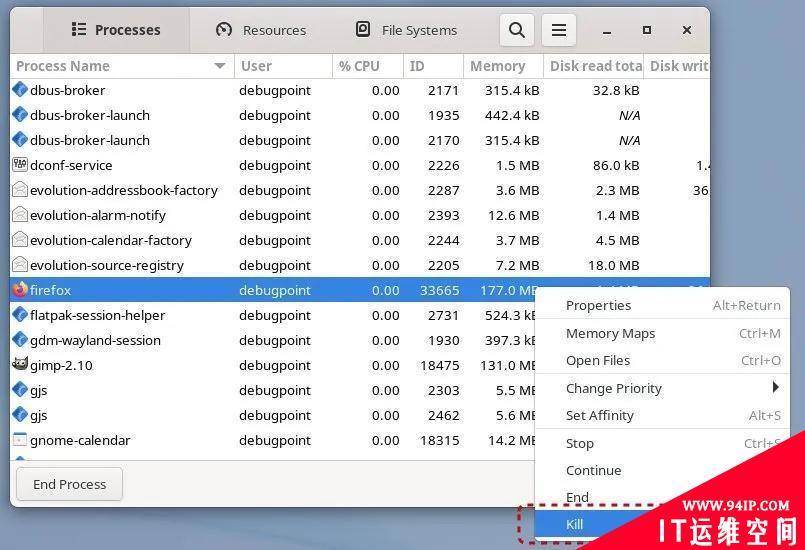Image resolution: width=805 pixels, height=550 pixels.
Task: Maximize the System Monitor window
Action: [647, 30]
